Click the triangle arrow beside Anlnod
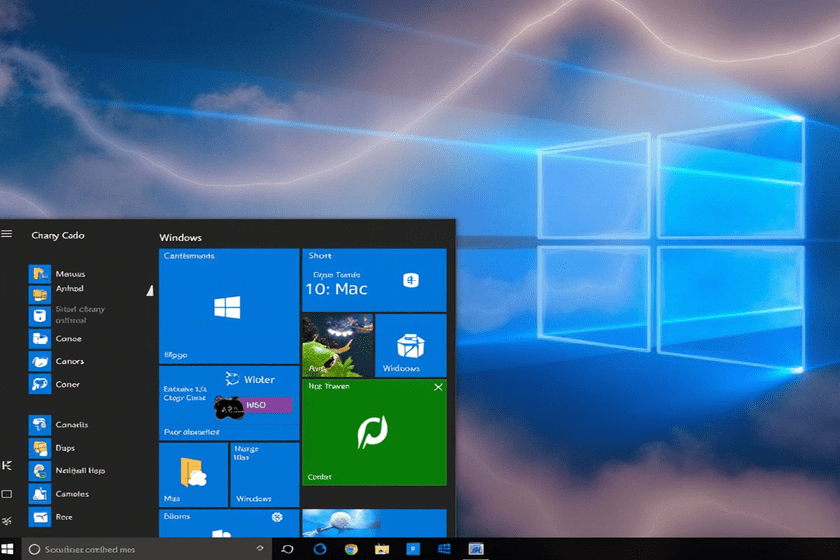840x560 pixels. [x=150, y=290]
